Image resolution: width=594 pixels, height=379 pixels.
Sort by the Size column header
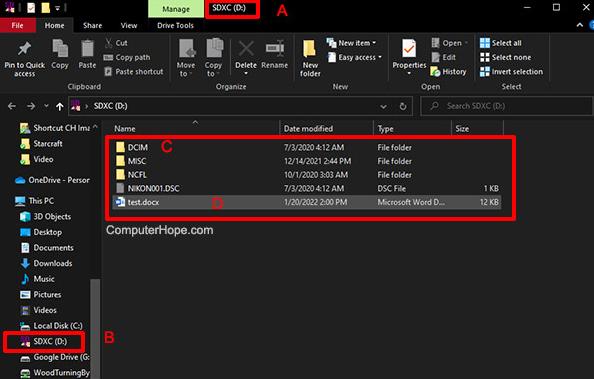pos(477,128)
